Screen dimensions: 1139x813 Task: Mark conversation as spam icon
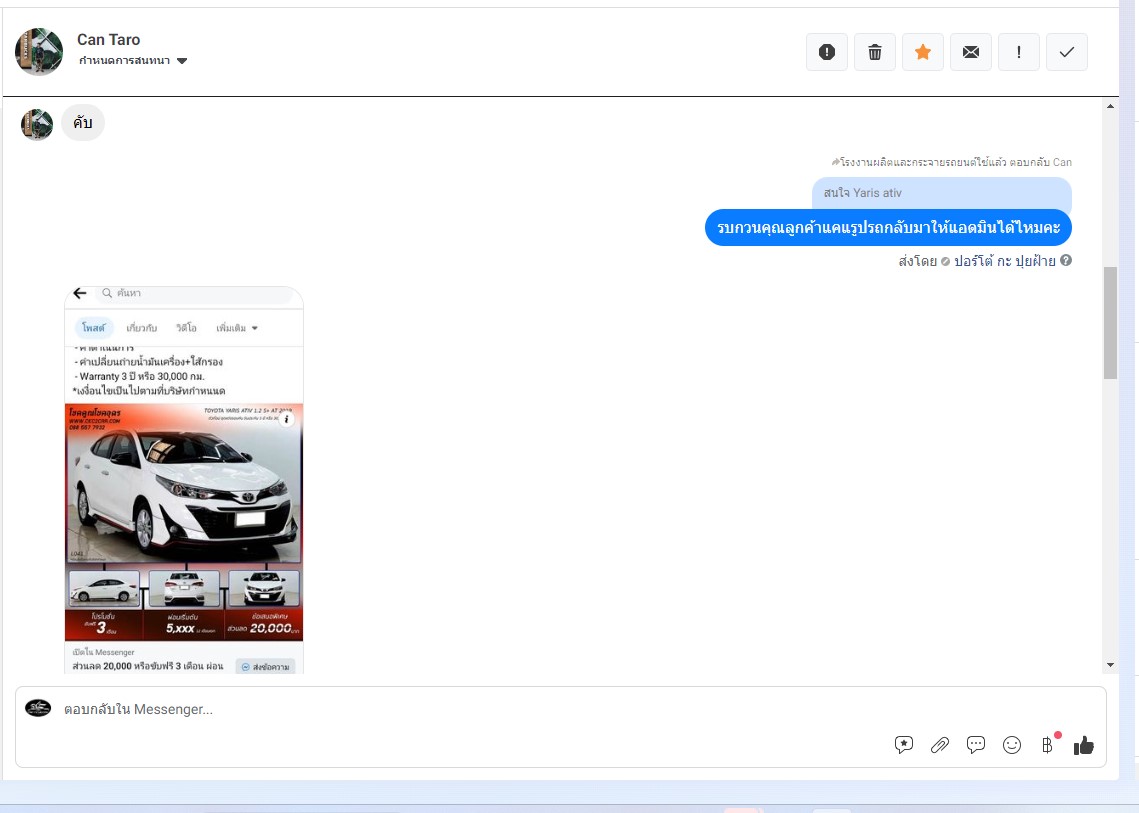[827, 52]
